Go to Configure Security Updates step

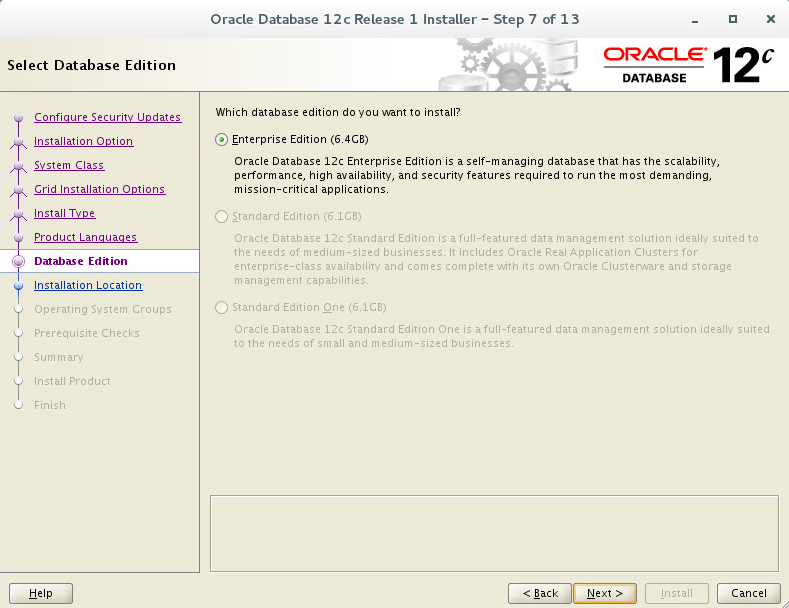point(107,117)
